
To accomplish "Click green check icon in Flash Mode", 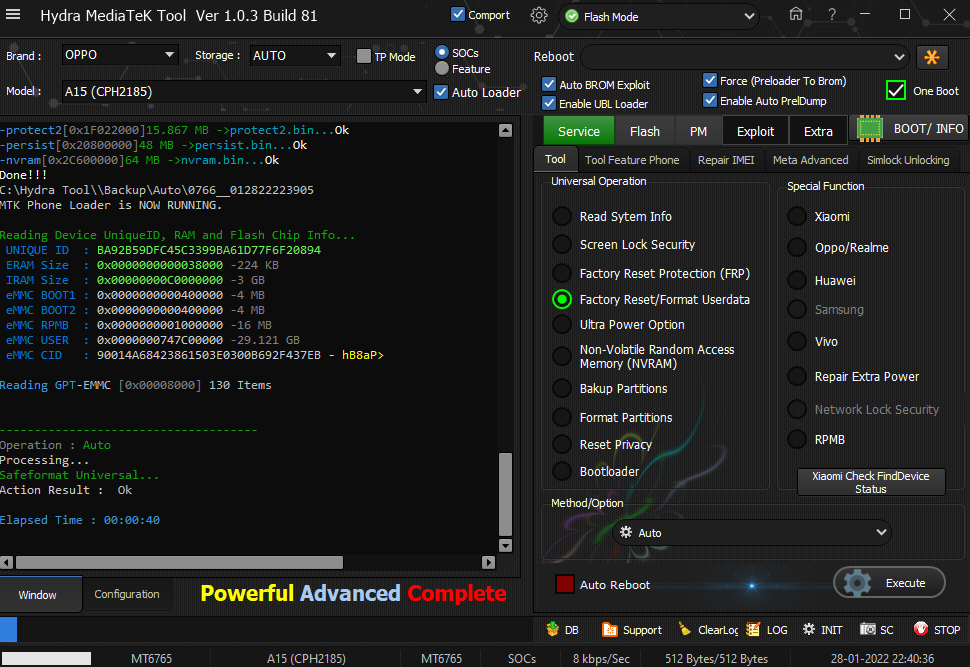I will 572,17.
